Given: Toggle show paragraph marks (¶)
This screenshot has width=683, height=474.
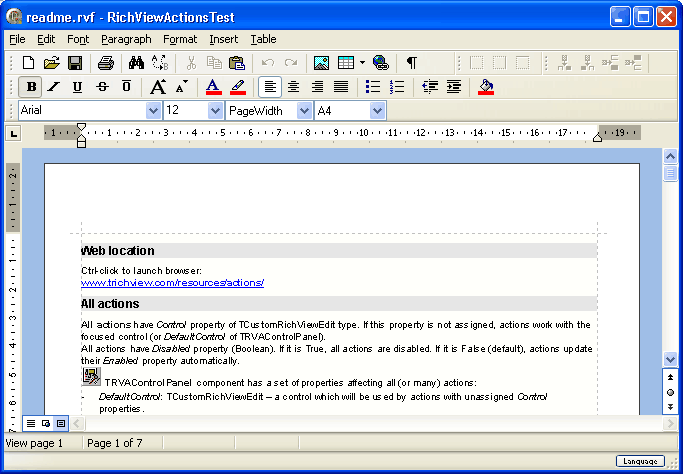Looking at the screenshot, I should click(x=411, y=62).
